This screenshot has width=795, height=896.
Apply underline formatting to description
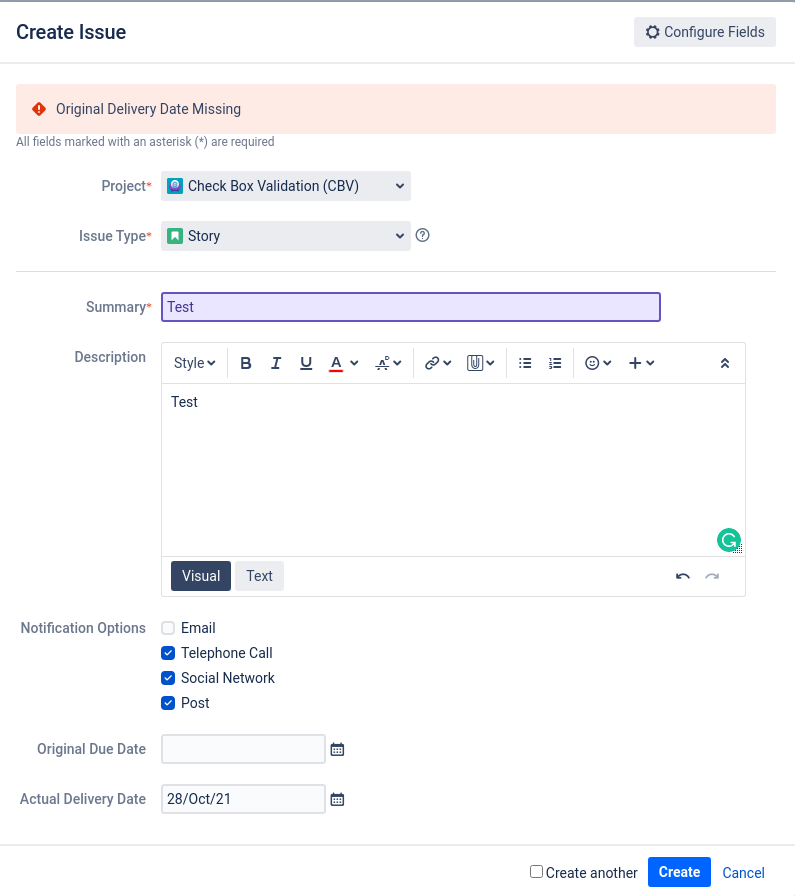pyautogui.click(x=306, y=363)
